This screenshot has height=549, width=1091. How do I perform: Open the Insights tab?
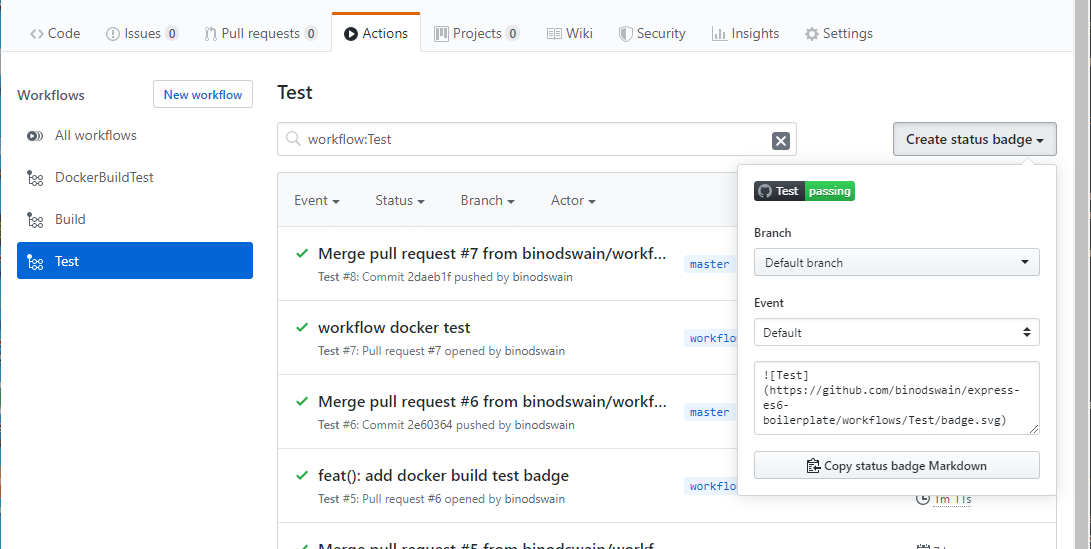(745, 33)
